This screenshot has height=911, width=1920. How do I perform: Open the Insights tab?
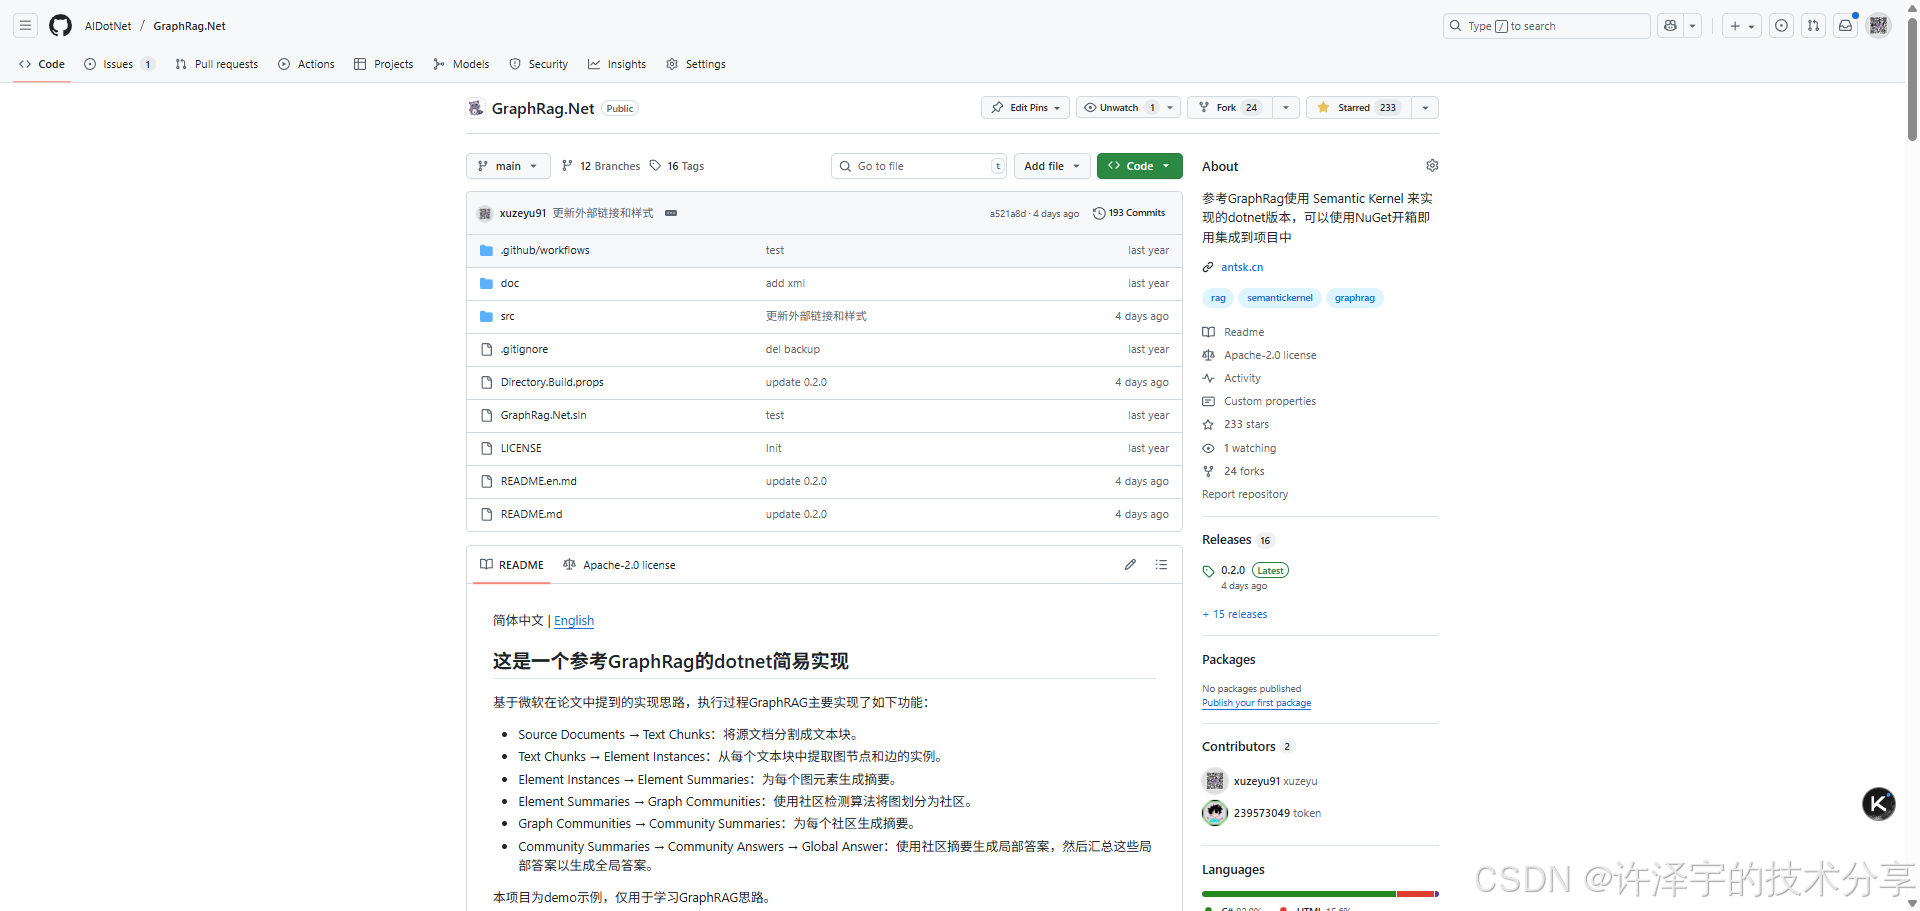[617, 64]
